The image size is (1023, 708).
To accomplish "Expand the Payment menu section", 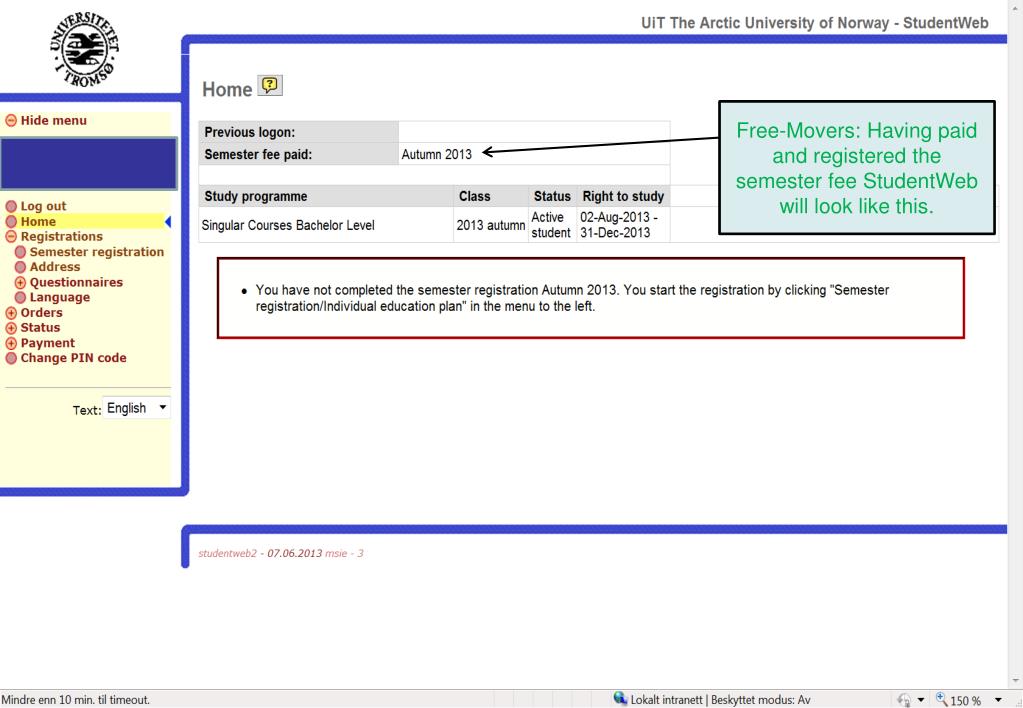I will (x=10, y=342).
